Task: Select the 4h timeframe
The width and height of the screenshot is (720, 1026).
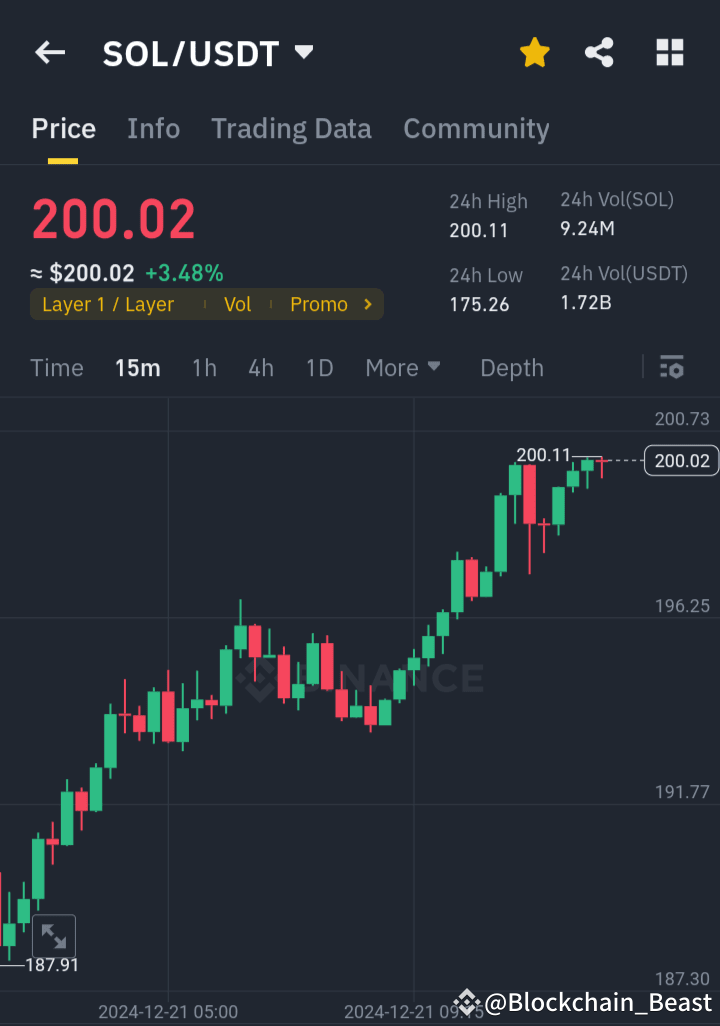Action: tap(260, 368)
